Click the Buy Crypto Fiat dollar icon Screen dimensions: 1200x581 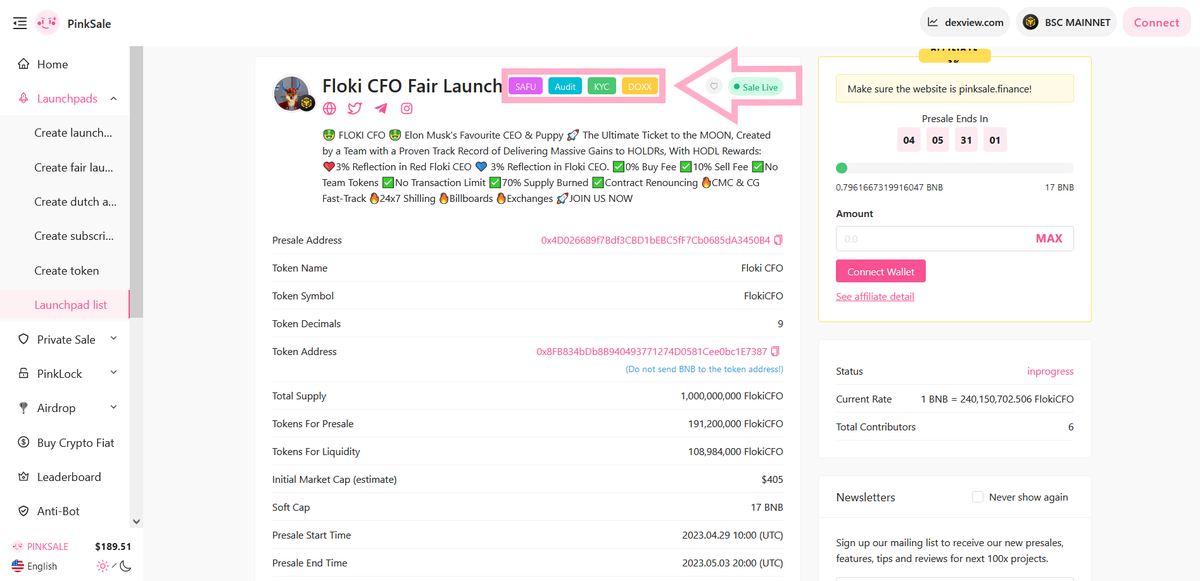(24, 443)
